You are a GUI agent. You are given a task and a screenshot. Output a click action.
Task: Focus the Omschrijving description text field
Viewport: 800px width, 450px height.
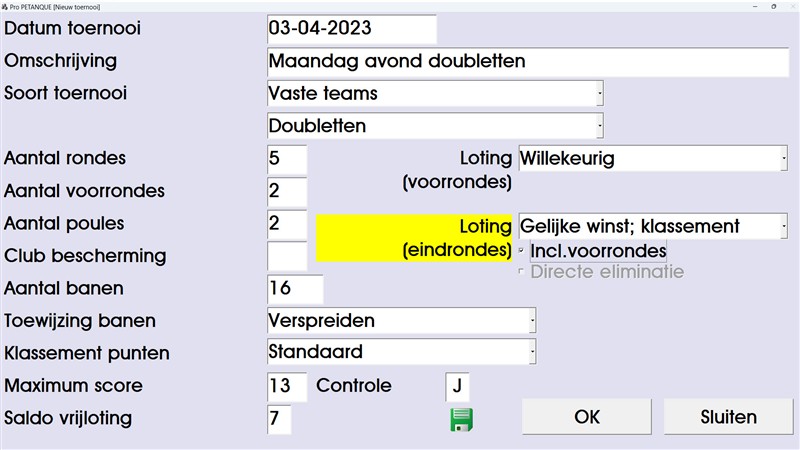528,61
